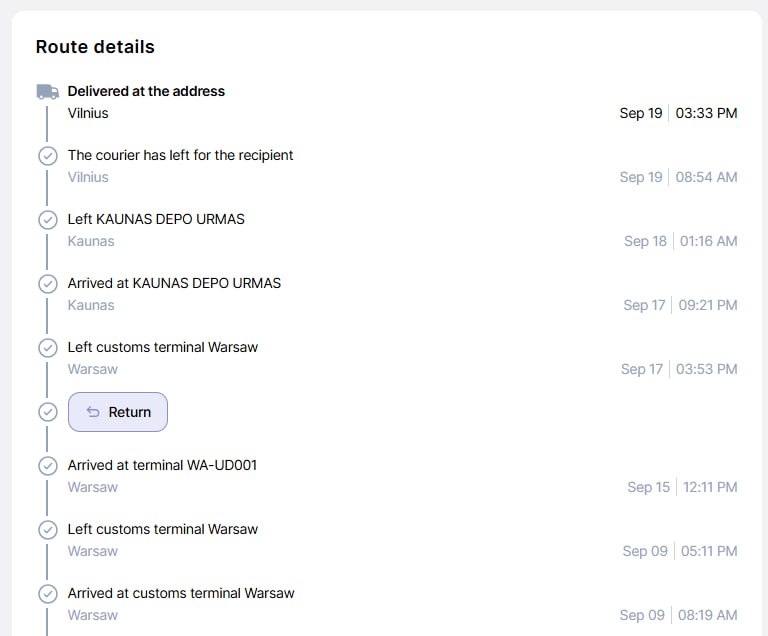The width and height of the screenshot is (768, 636).
Task: Click The courier has left for the recipient
Action: tap(180, 155)
